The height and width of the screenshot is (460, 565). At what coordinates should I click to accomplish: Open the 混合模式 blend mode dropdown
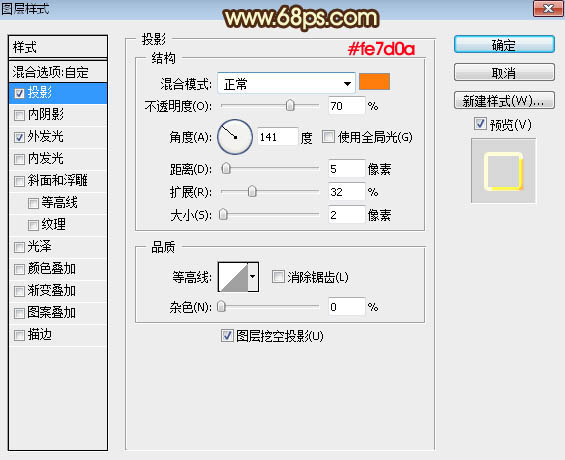[286, 84]
